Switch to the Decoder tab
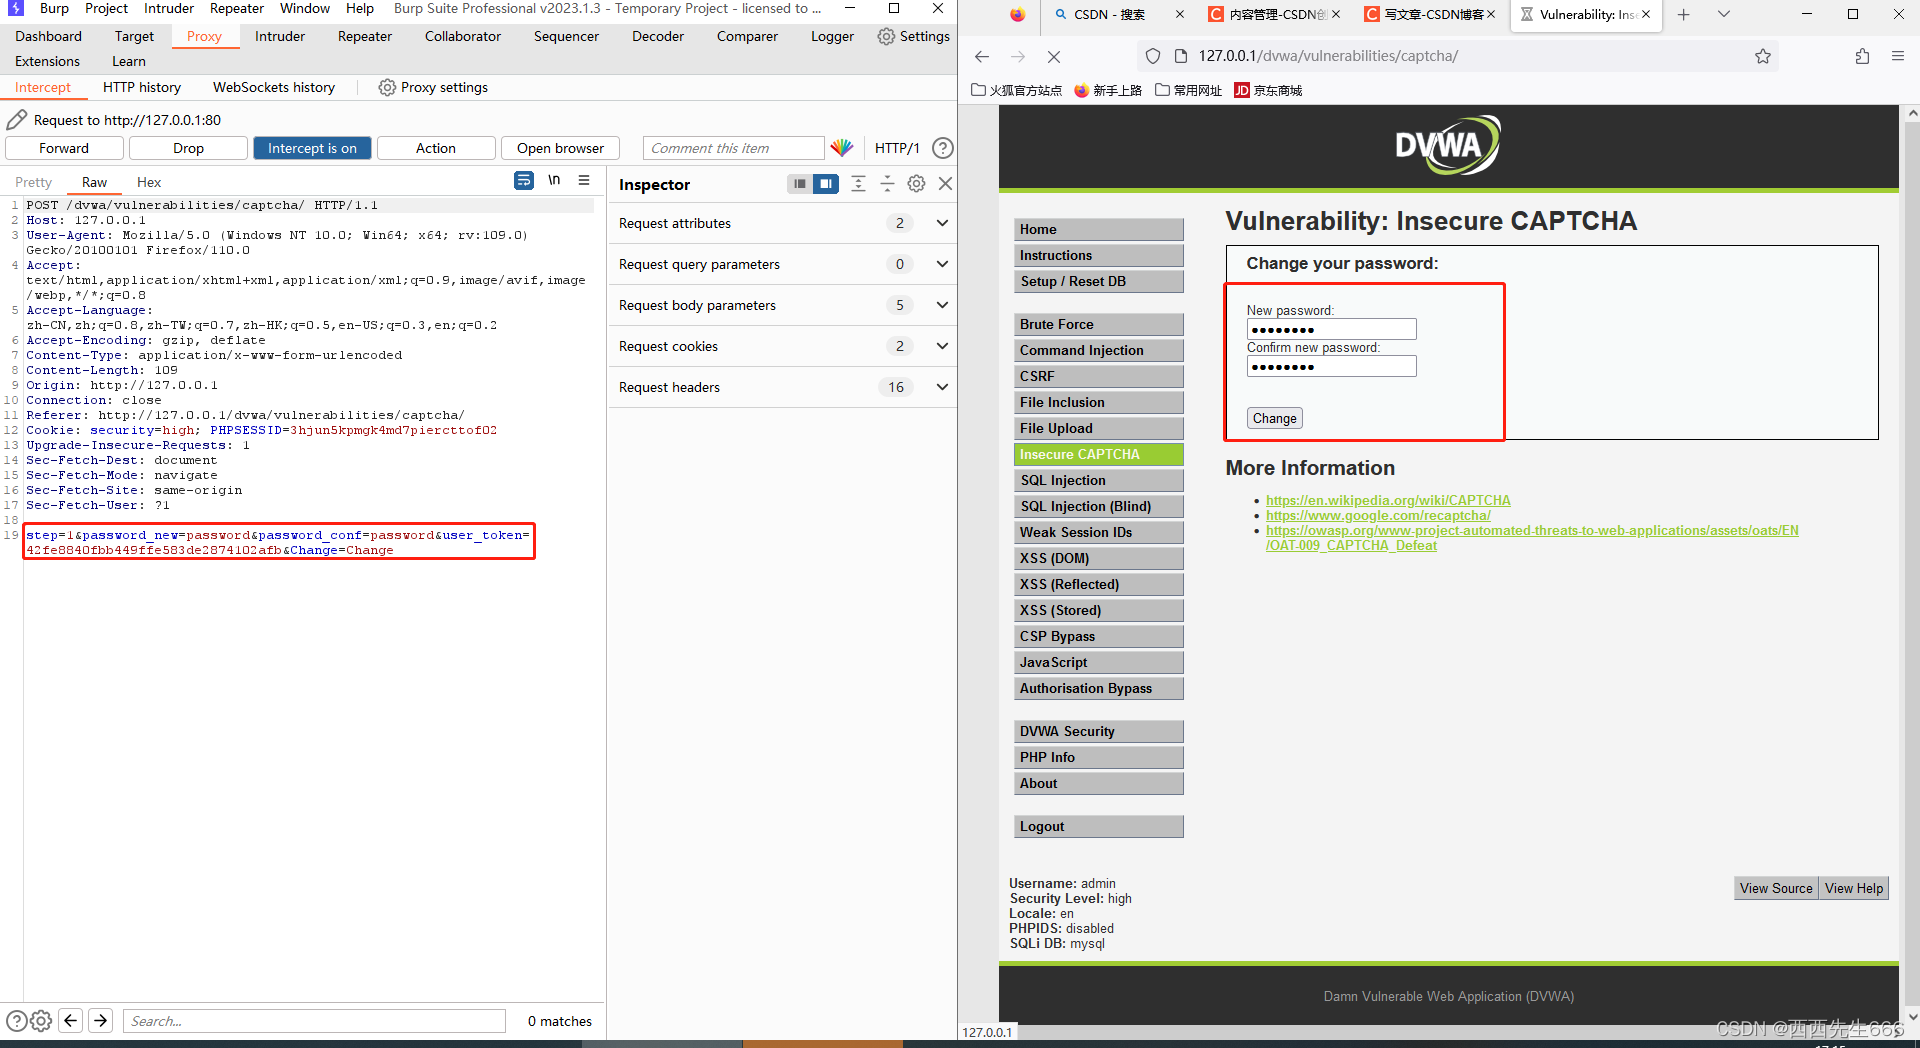This screenshot has width=1920, height=1048. (658, 36)
